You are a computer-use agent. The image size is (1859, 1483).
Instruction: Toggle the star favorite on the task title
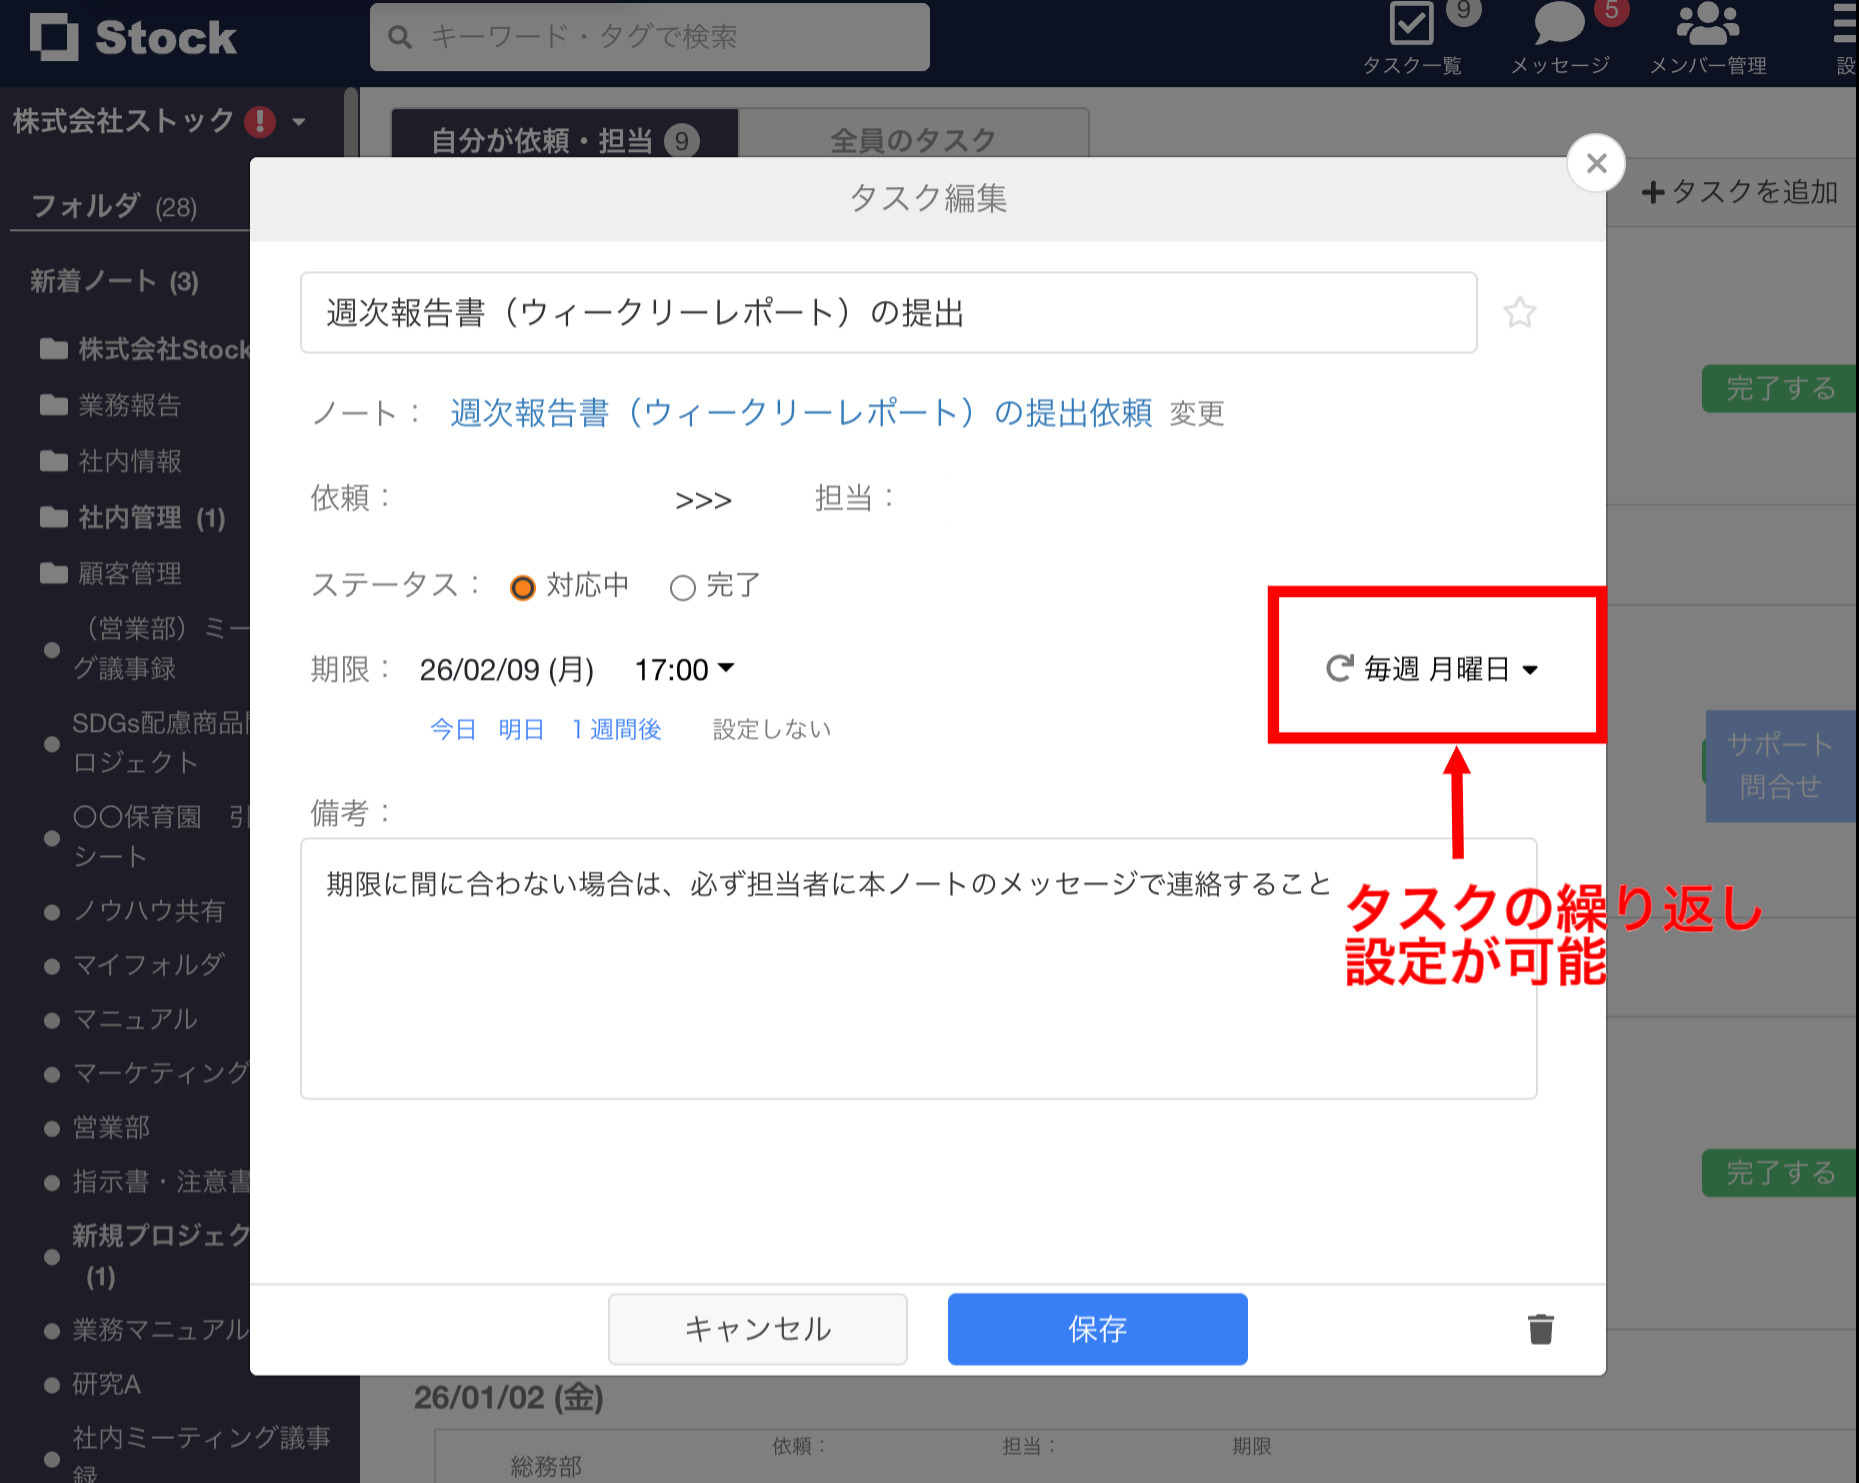pos(1519,312)
